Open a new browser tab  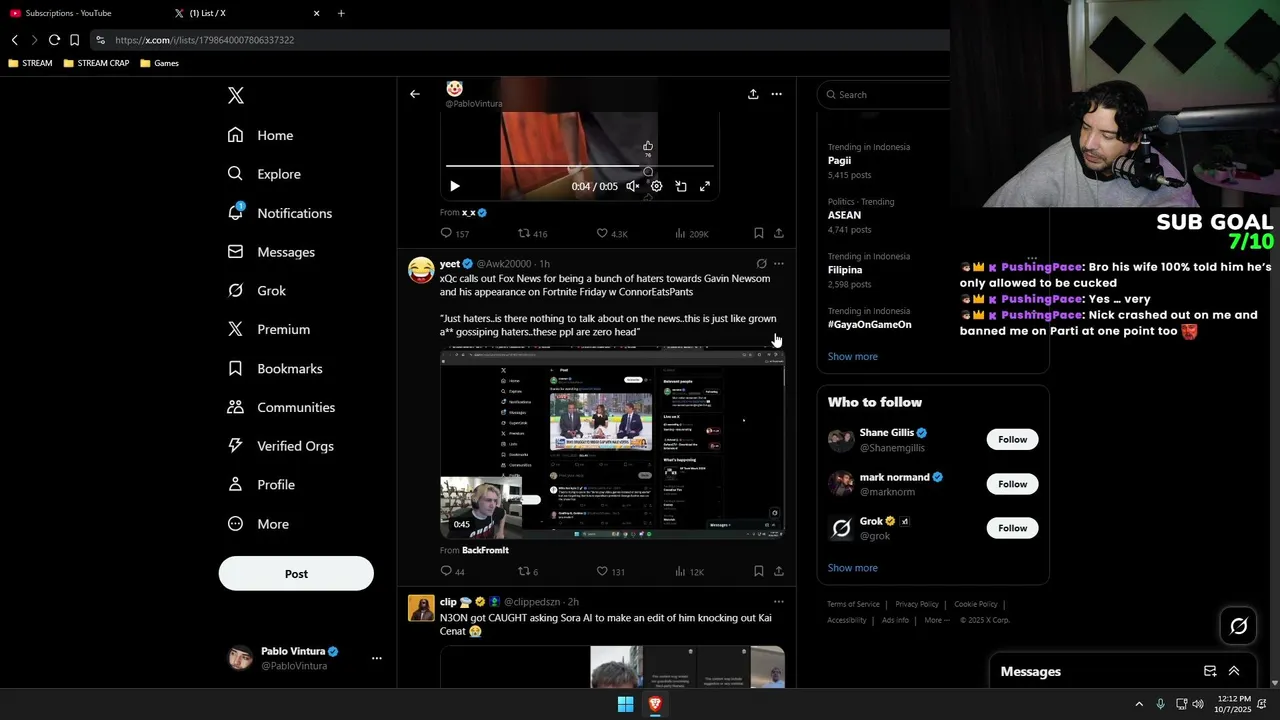click(x=341, y=13)
